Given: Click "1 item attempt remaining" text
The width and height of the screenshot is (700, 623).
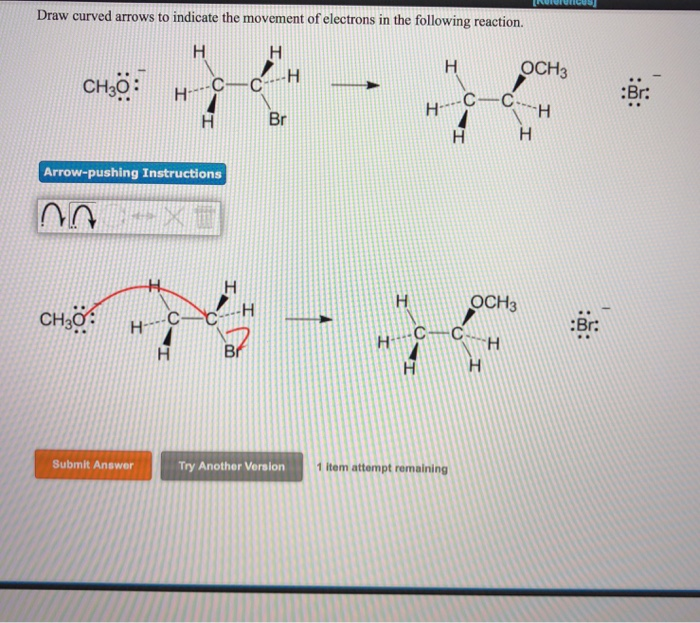Looking at the screenshot, I should 382,468.
